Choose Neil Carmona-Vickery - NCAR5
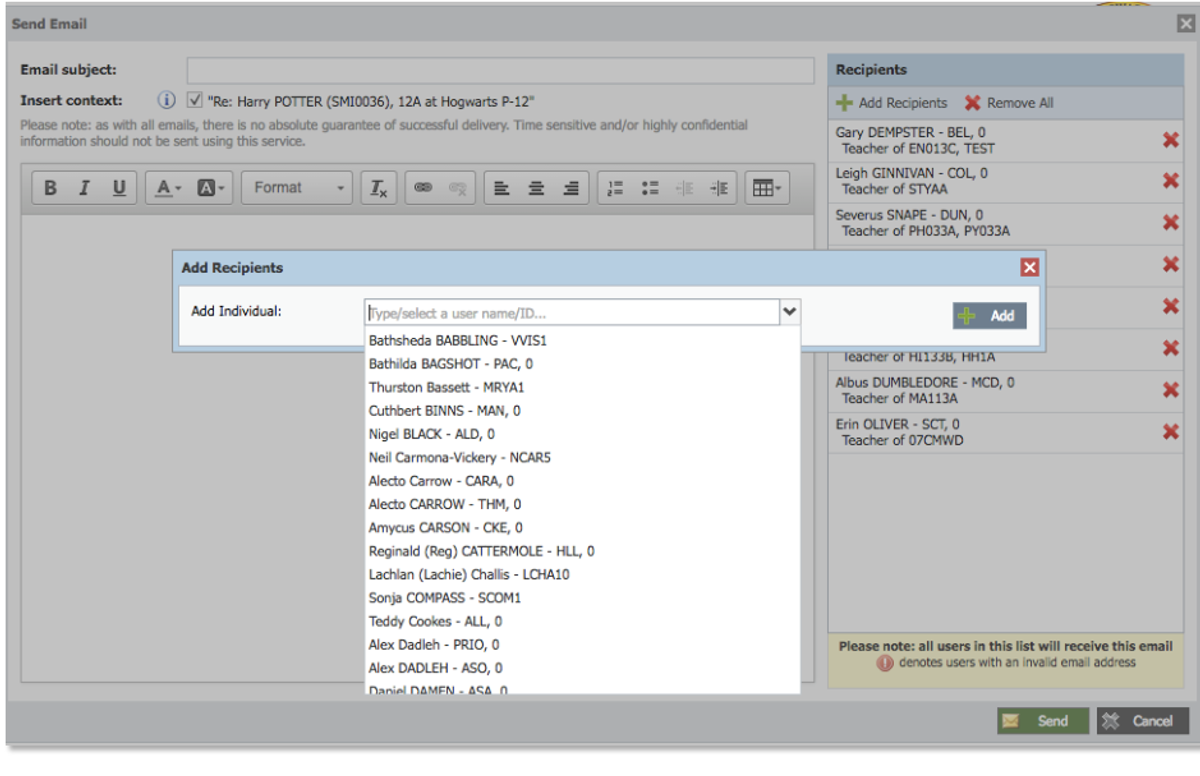Screen dimensions: 1200x776 click(x=582, y=457)
